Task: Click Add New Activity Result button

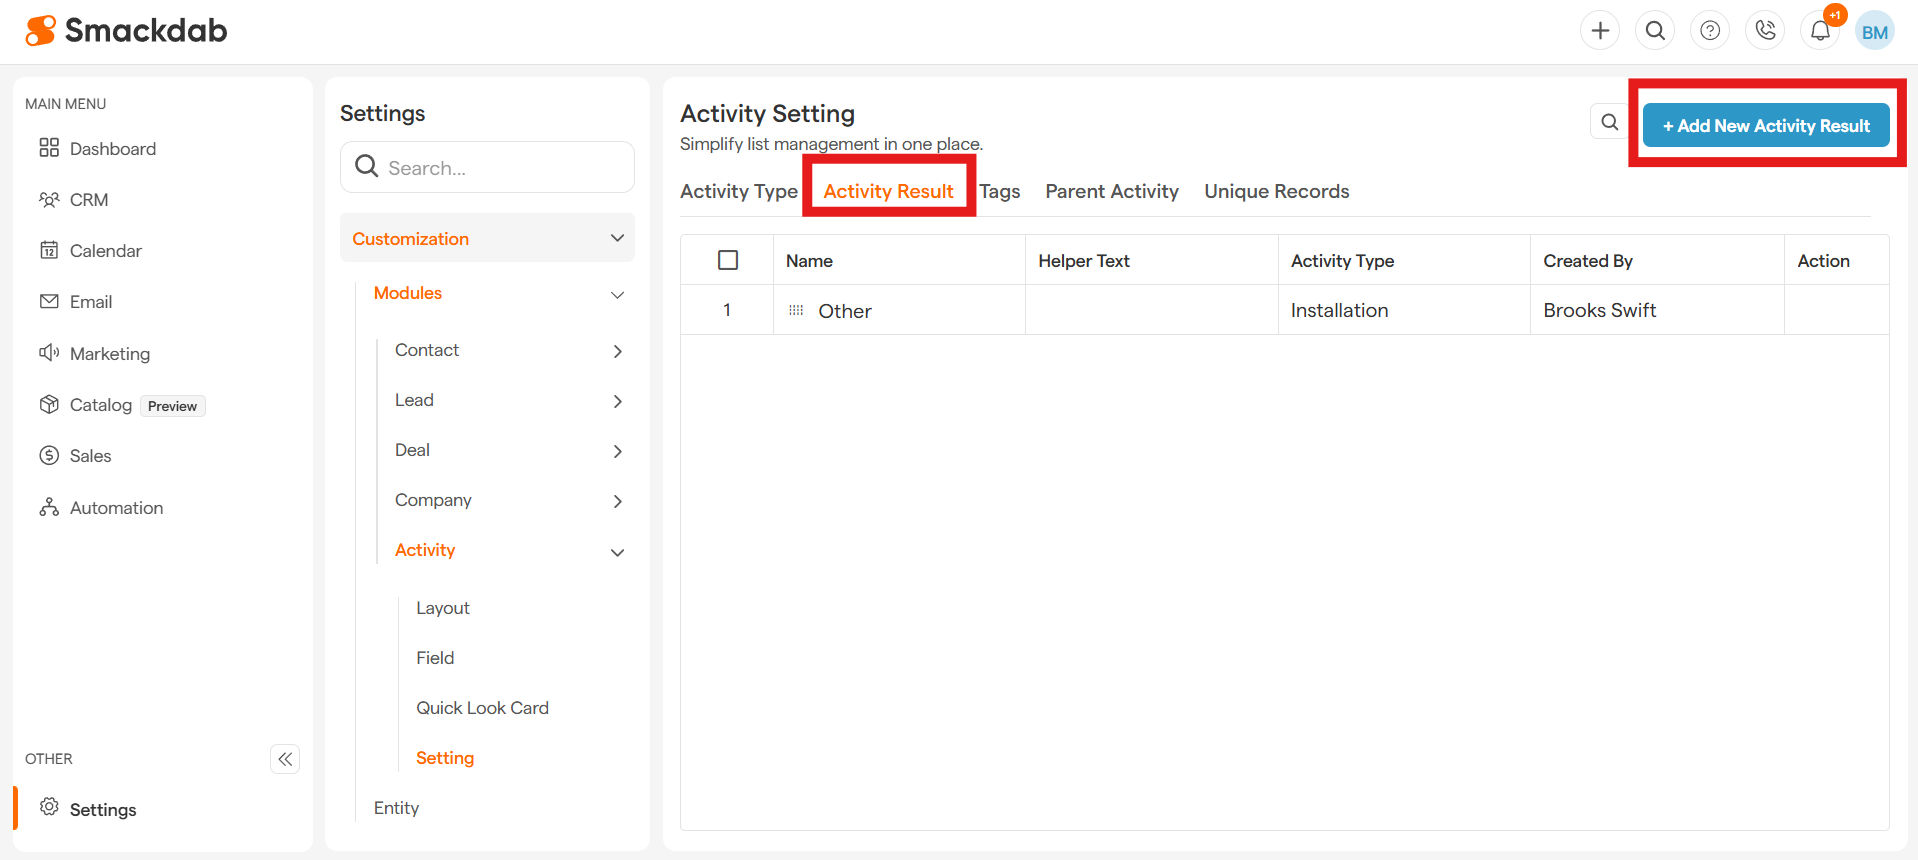Action: point(1765,126)
